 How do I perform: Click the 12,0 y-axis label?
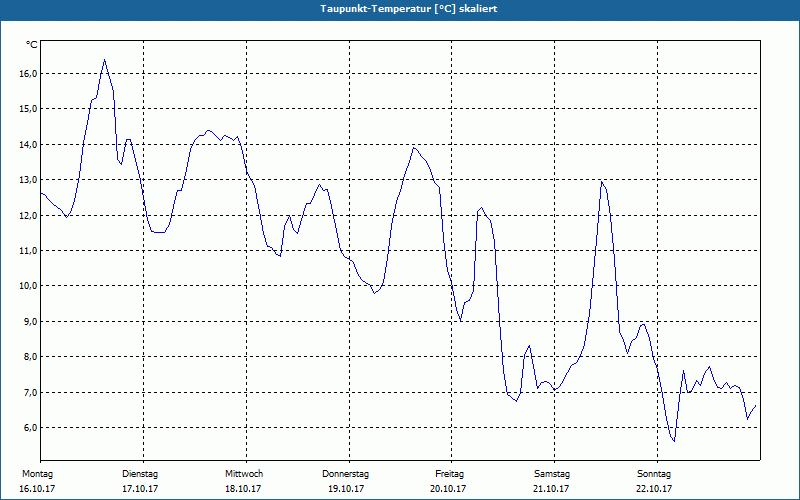[29, 215]
